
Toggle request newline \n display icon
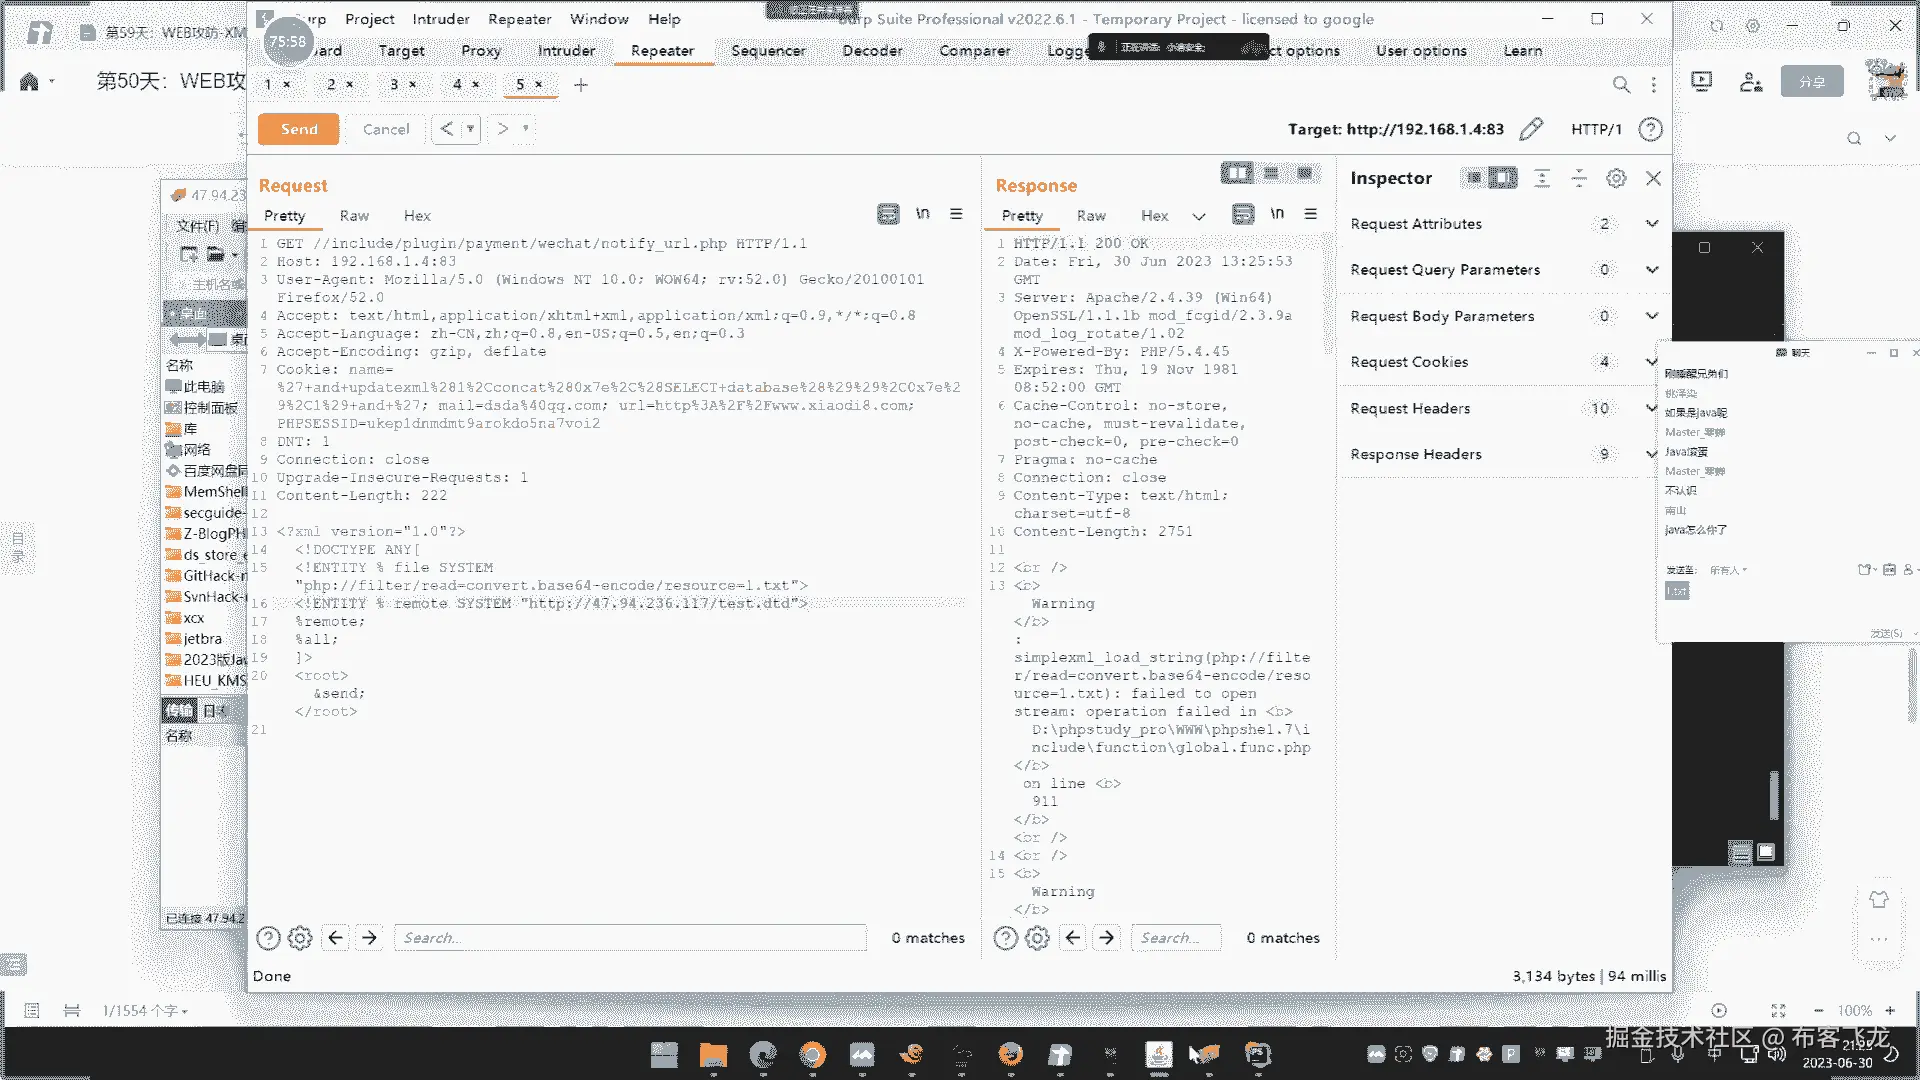tap(922, 214)
